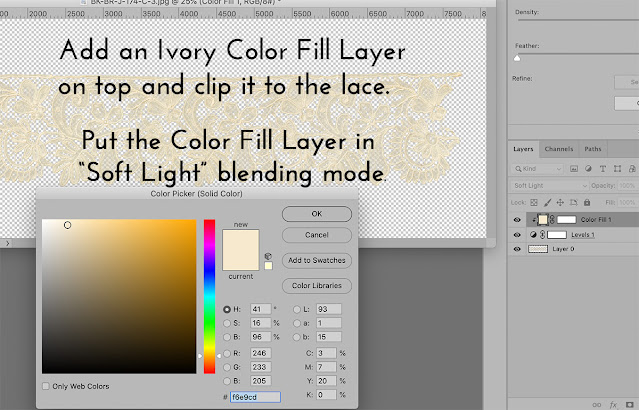Switch to the Paths tab
This screenshot has height=410, width=639.
(593, 149)
